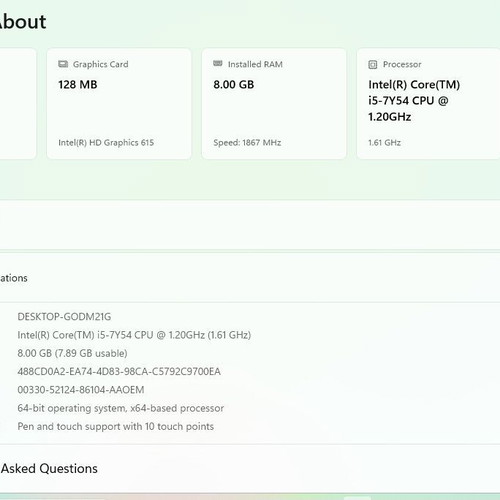The width and height of the screenshot is (500, 500).
Task: Click the i5-7Y54 processor specification row
Action: click(134, 335)
